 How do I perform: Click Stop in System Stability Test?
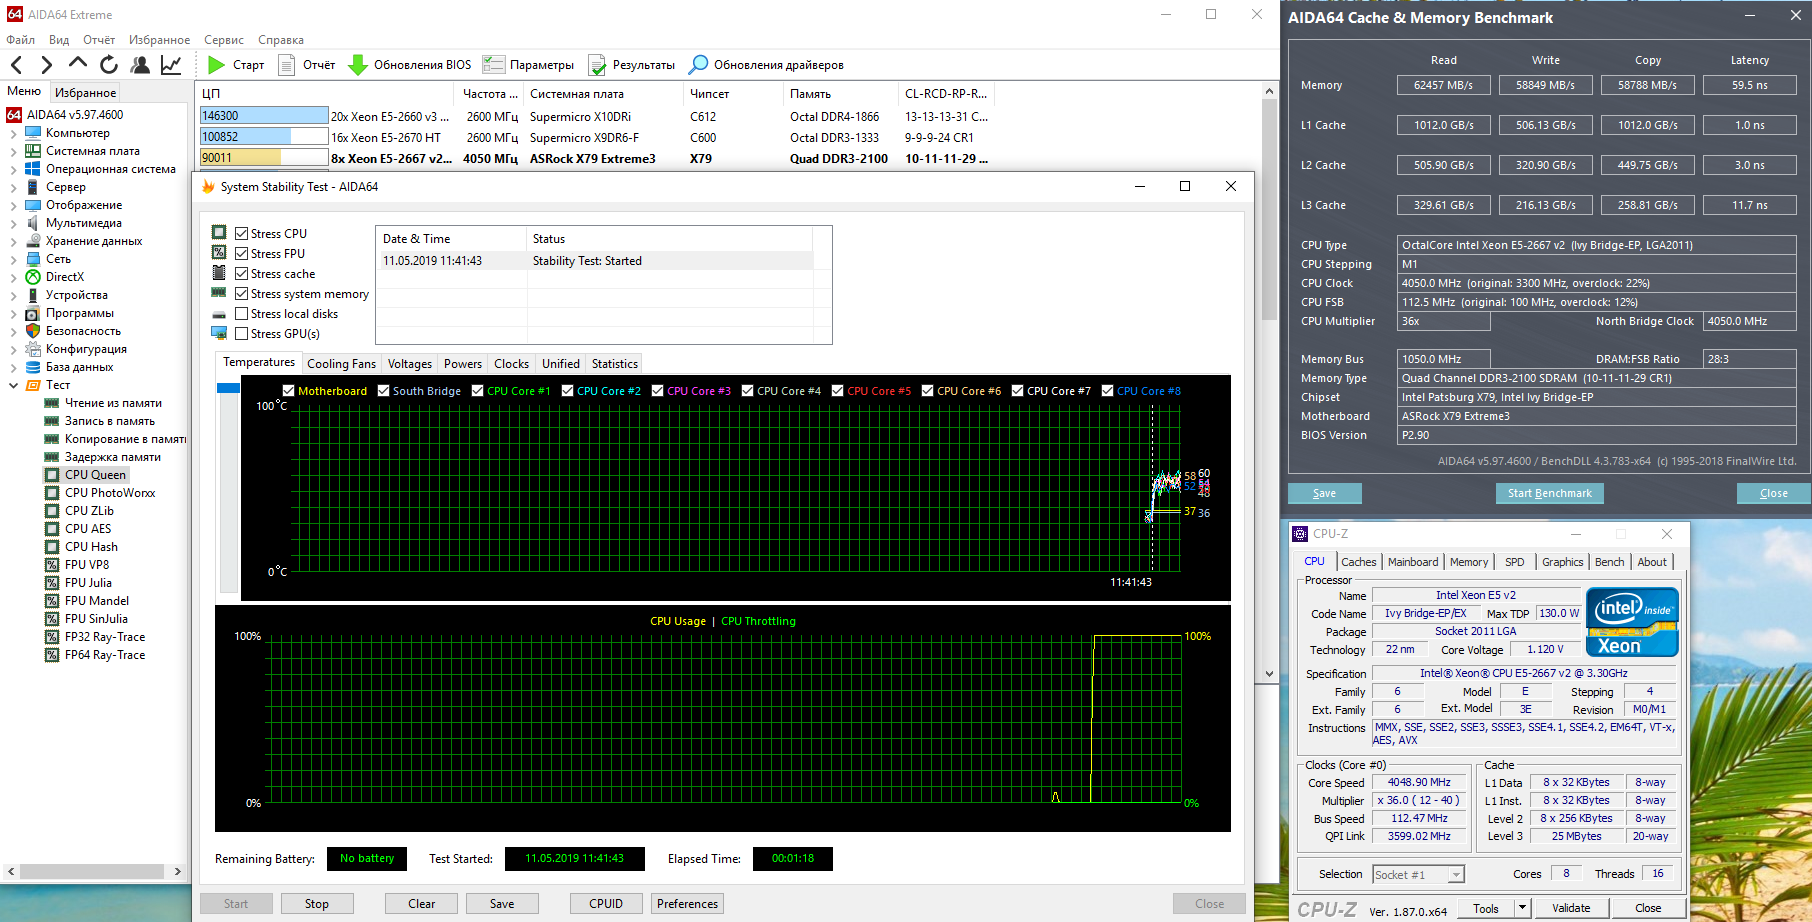(317, 904)
